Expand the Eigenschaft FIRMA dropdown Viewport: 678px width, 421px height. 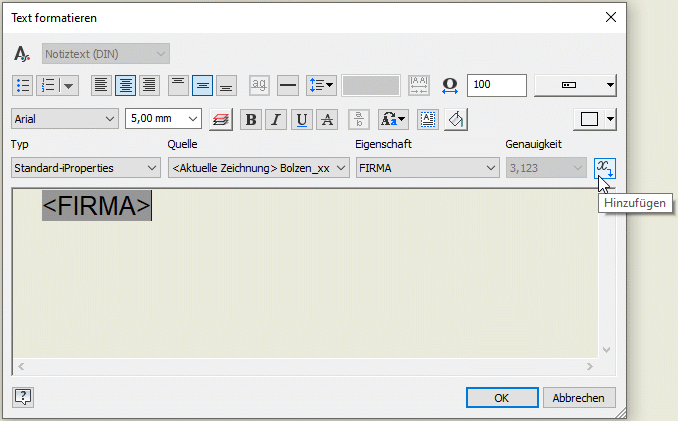428,168
